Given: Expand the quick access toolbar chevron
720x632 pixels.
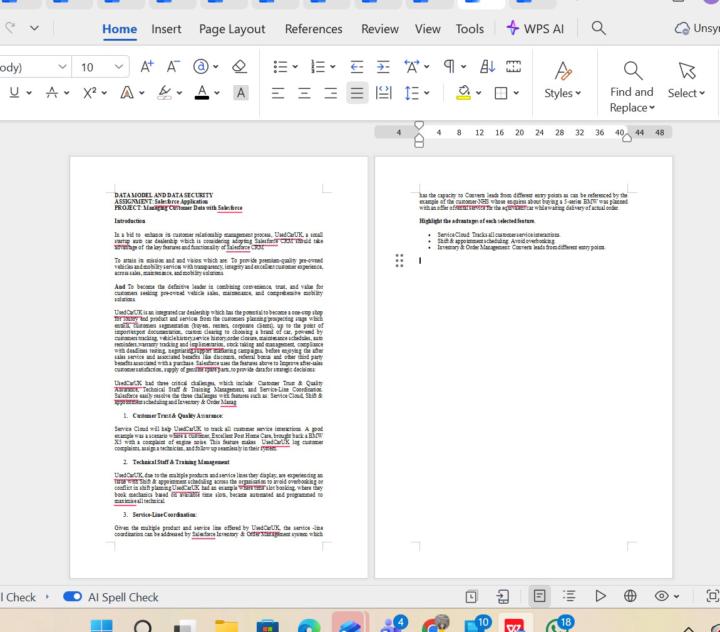Looking at the screenshot, I should click(x=34, y=28).
